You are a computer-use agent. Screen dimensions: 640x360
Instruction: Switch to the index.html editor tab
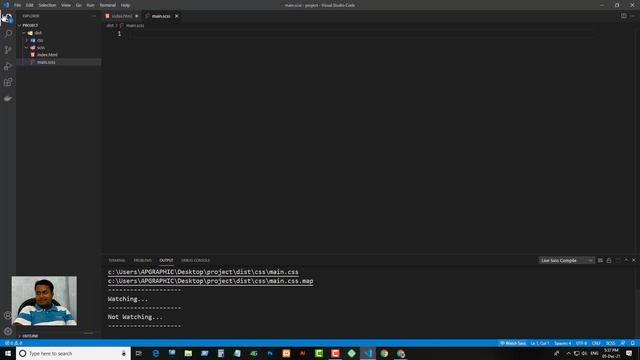pyautogui.click(x=122, y=16)
